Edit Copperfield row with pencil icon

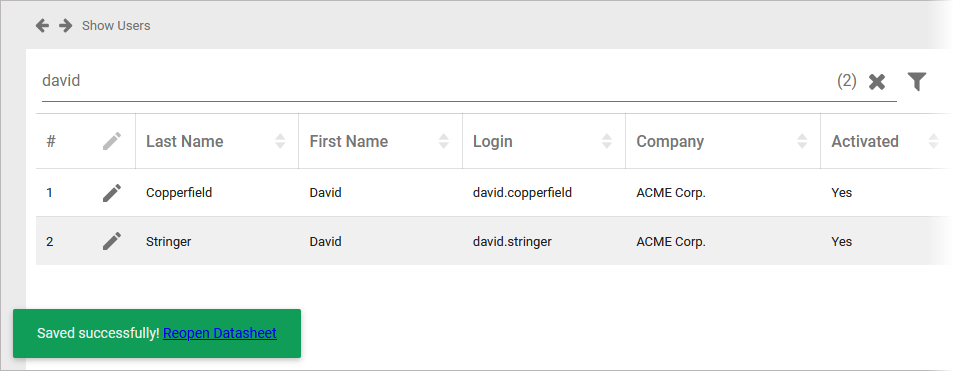tap(112, 193)
